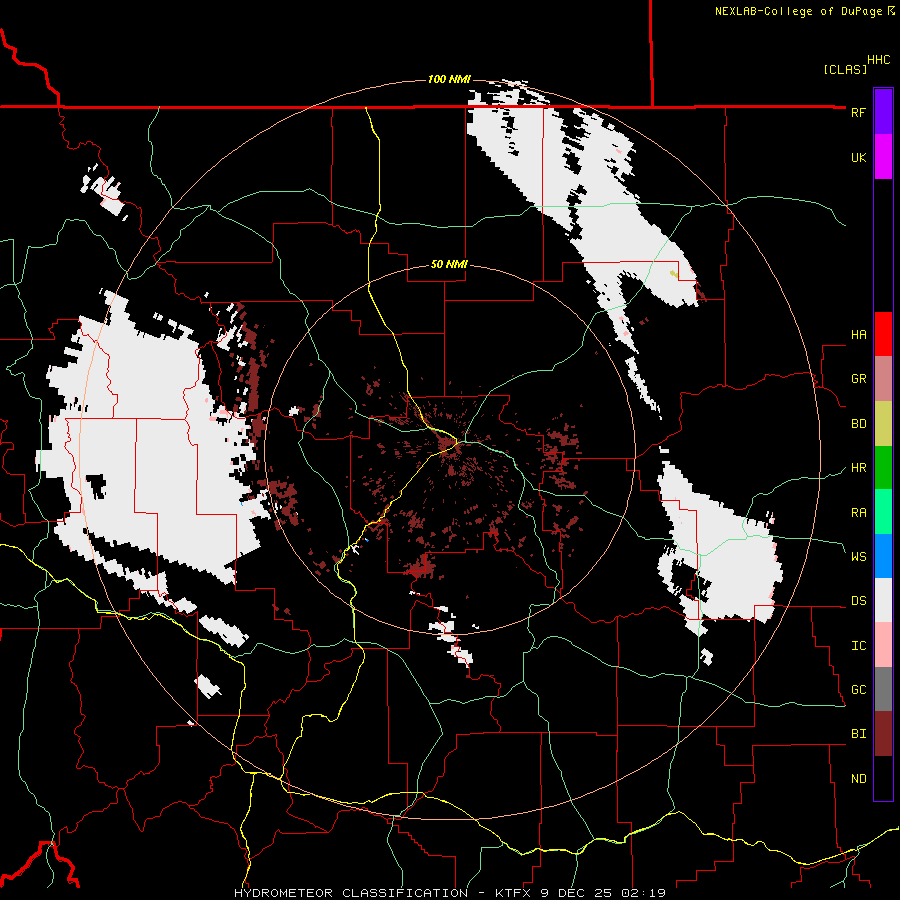Click the 100 NMI range ring label

tap(449, 79)
